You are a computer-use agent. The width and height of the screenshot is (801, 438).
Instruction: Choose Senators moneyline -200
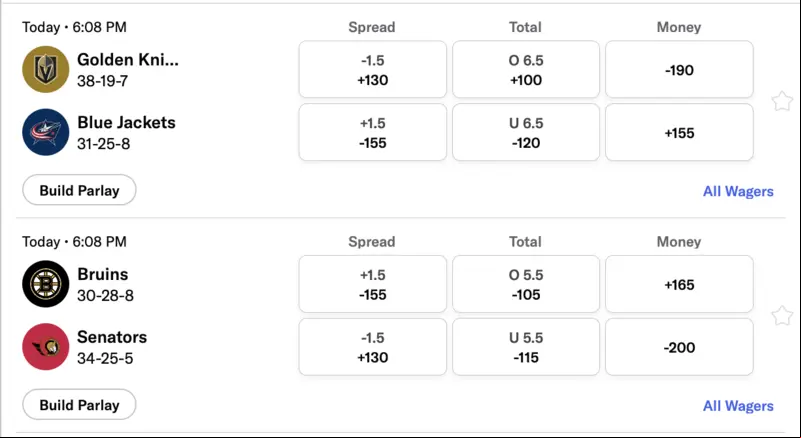[x=679, y=347]
